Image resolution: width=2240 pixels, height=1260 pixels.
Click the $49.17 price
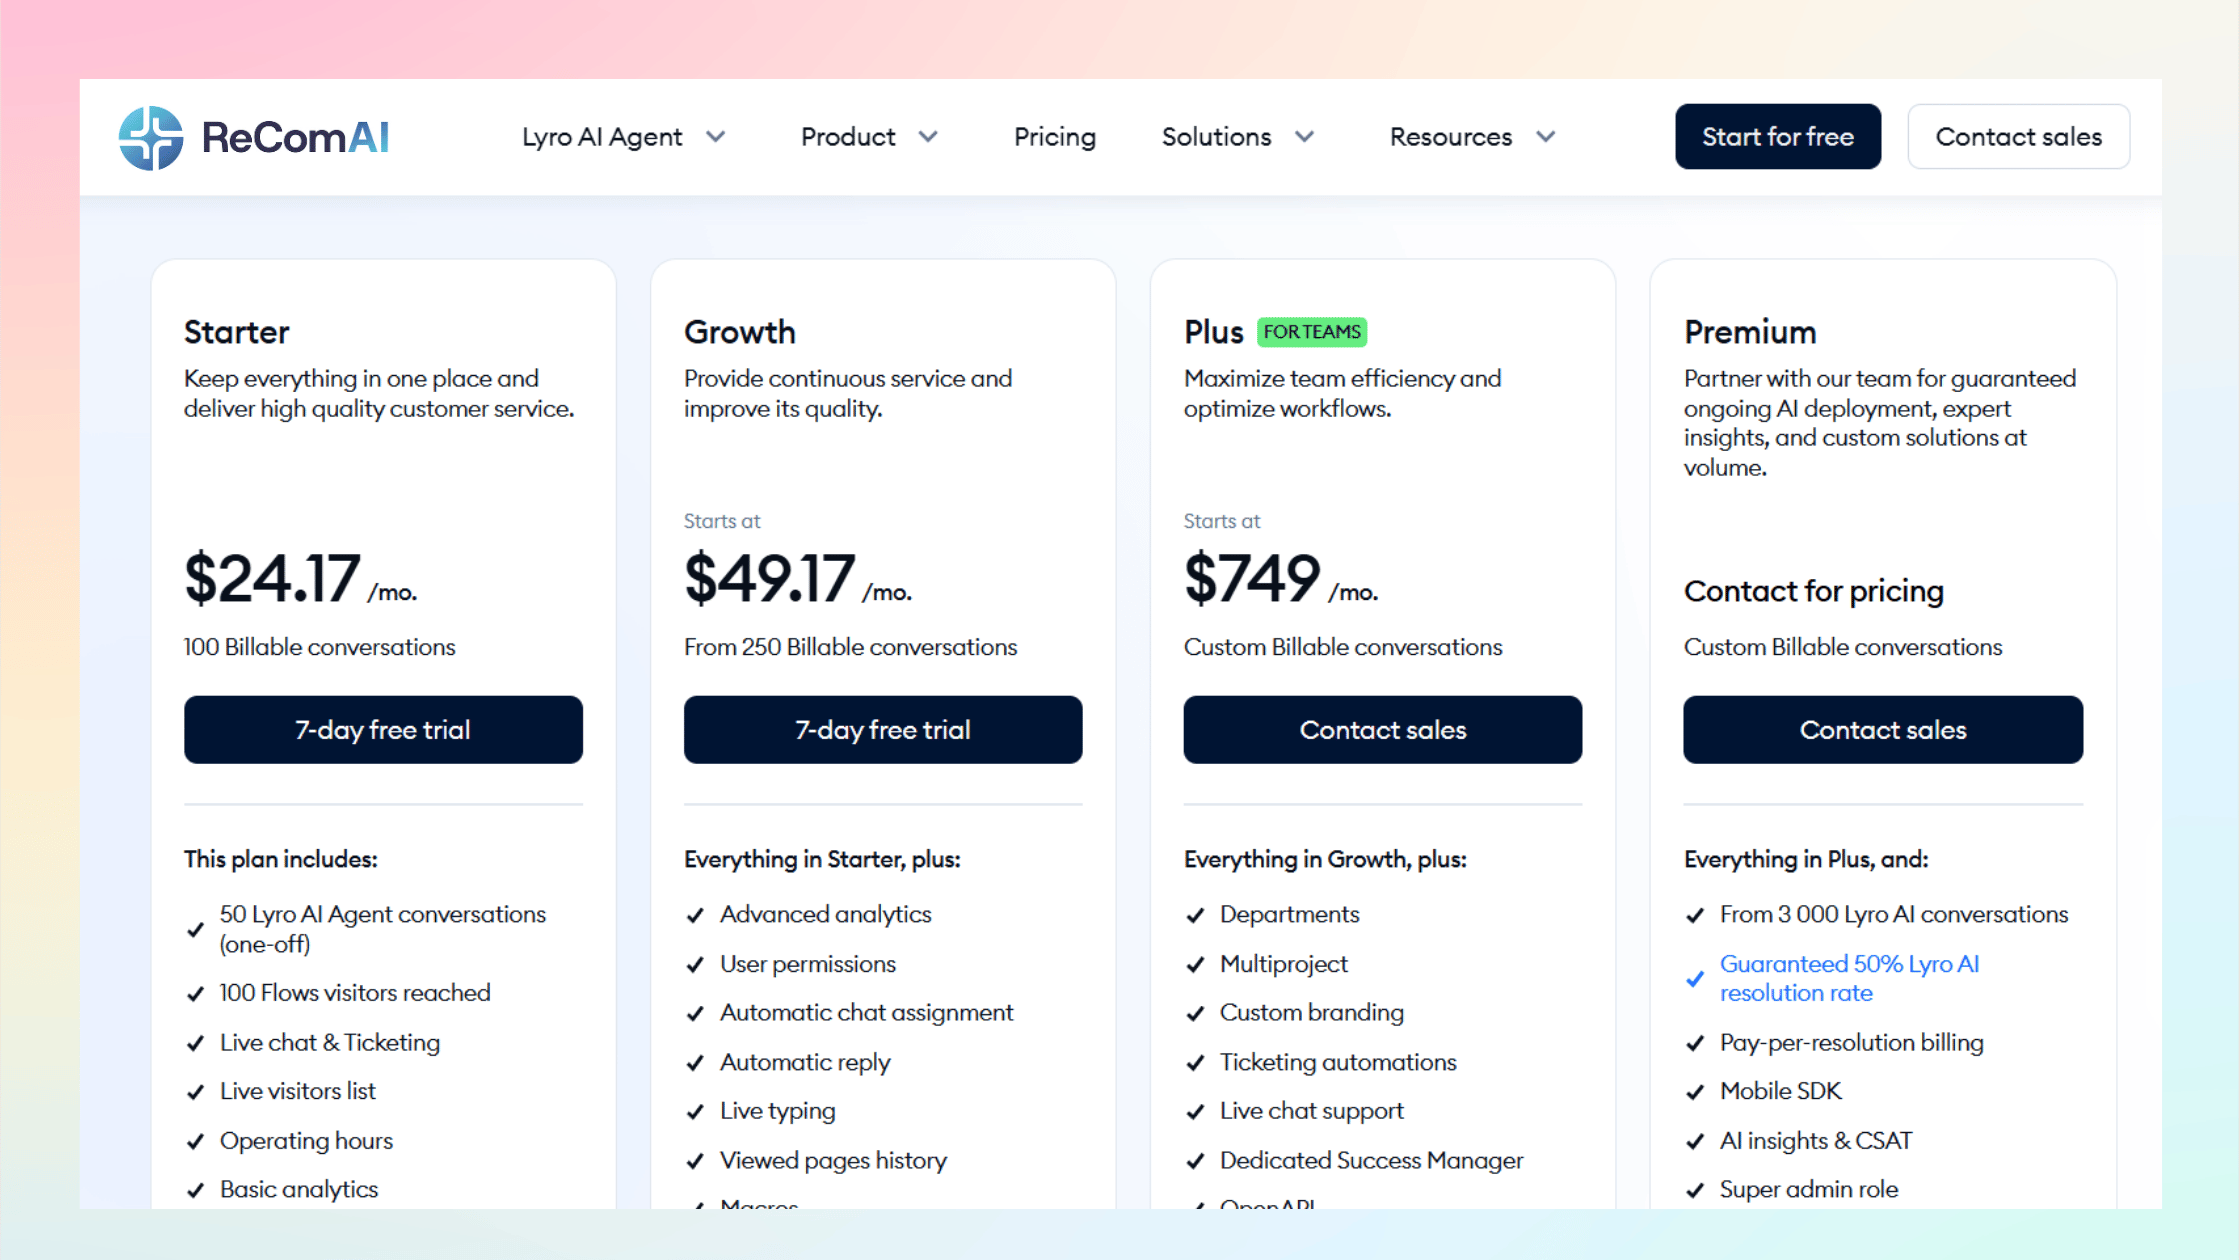click(x=770, y=579)
